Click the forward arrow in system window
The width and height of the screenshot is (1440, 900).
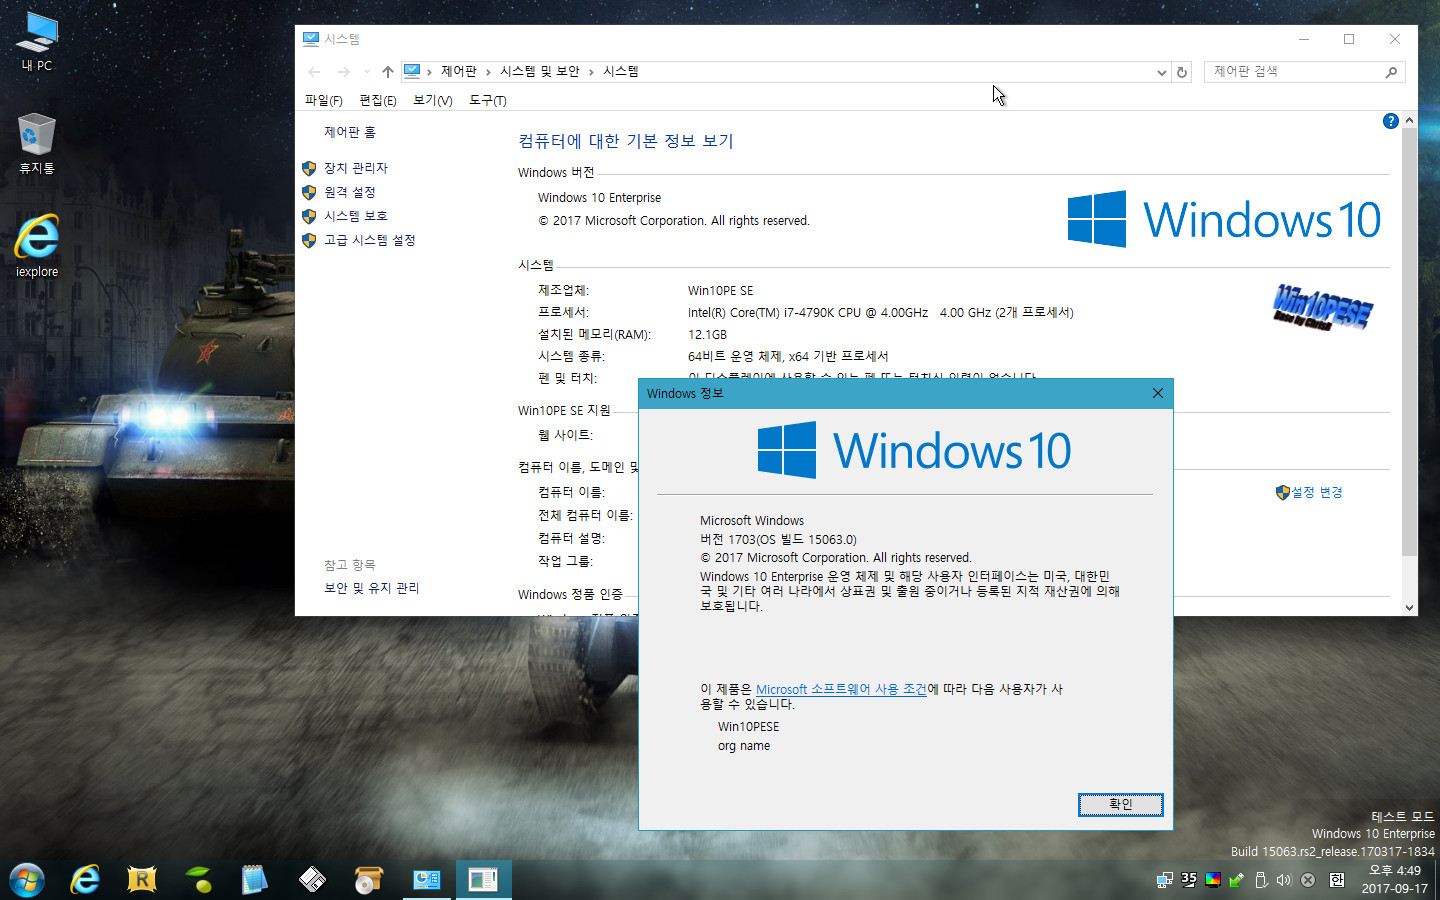click(343, 72)
